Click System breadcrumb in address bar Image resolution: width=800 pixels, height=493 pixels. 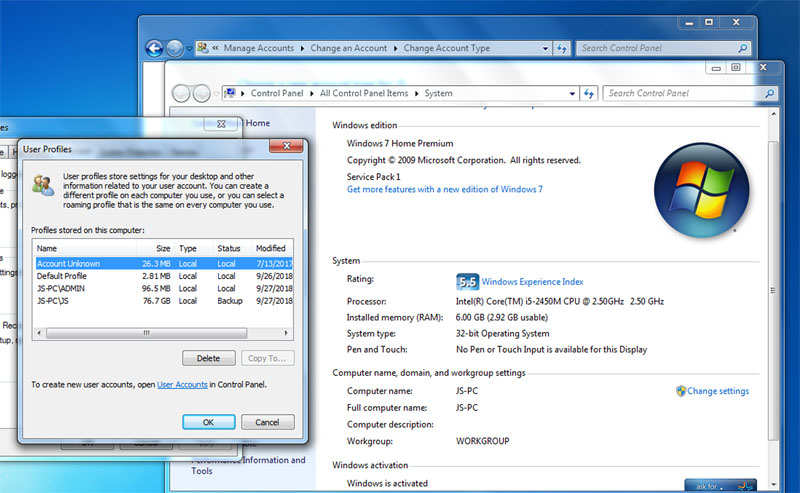(438, 93)
